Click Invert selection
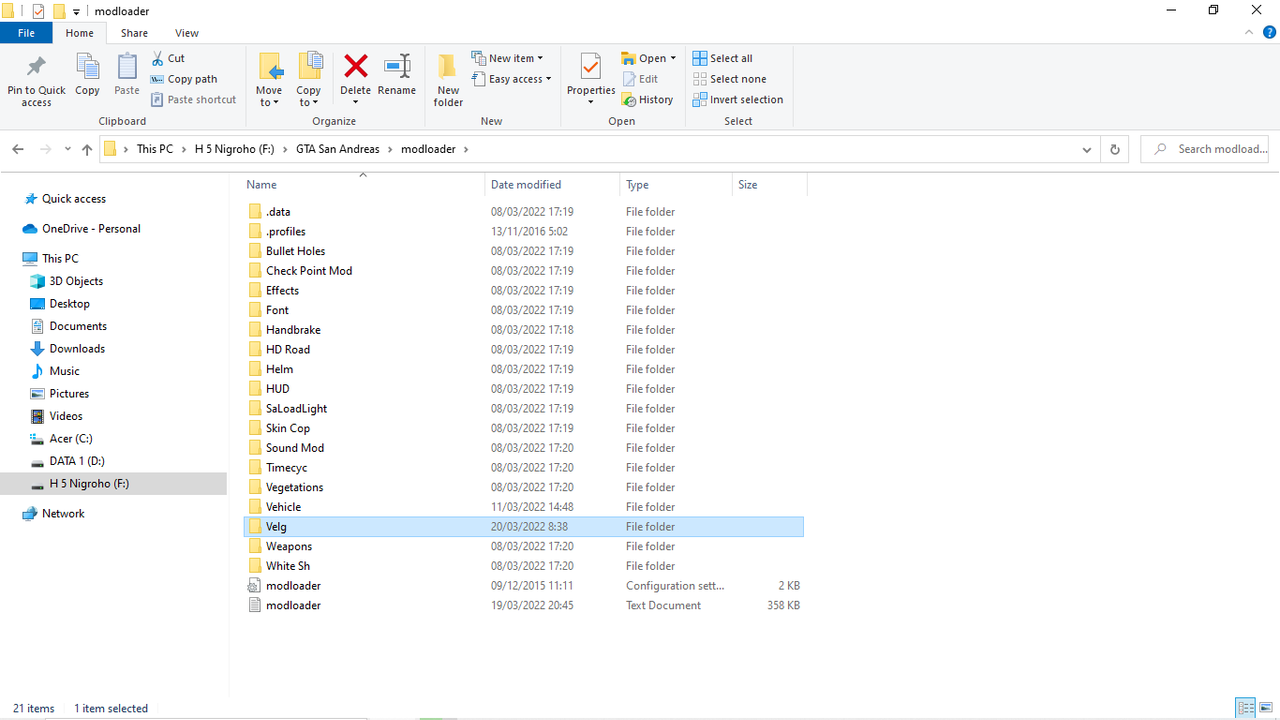The width and height of the screenshot is (1280, 720). 737,99
